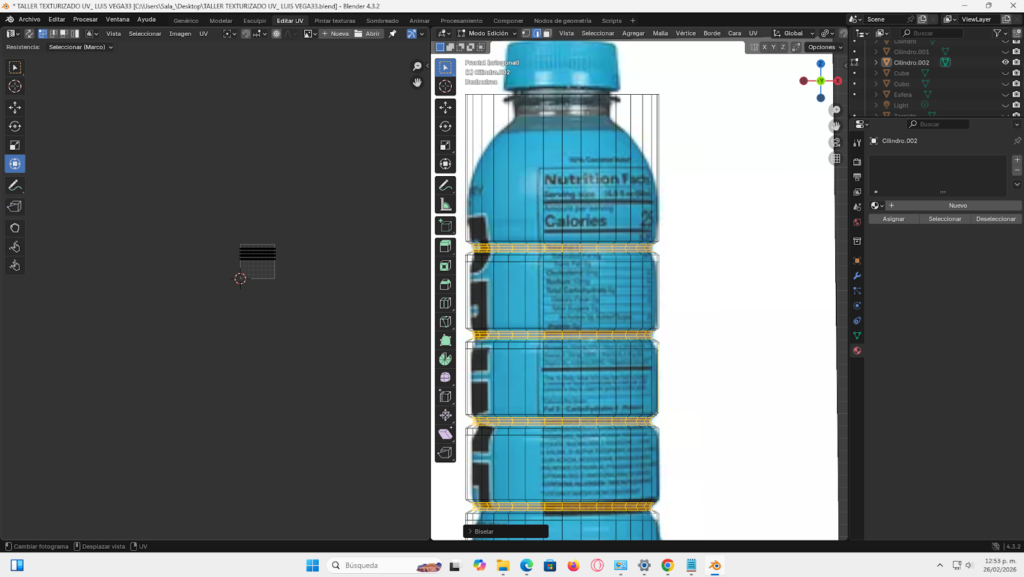Open the Modo Edición mode dropdown
The height and width of the screenshot is (577, 1024).
tap(489, 33)
